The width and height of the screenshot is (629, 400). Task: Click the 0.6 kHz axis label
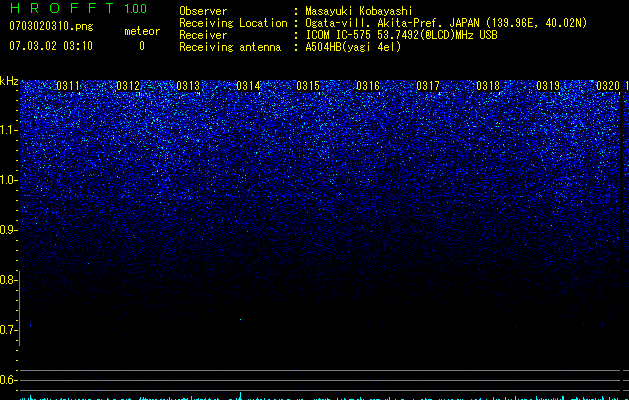click(x=8, y=380)
